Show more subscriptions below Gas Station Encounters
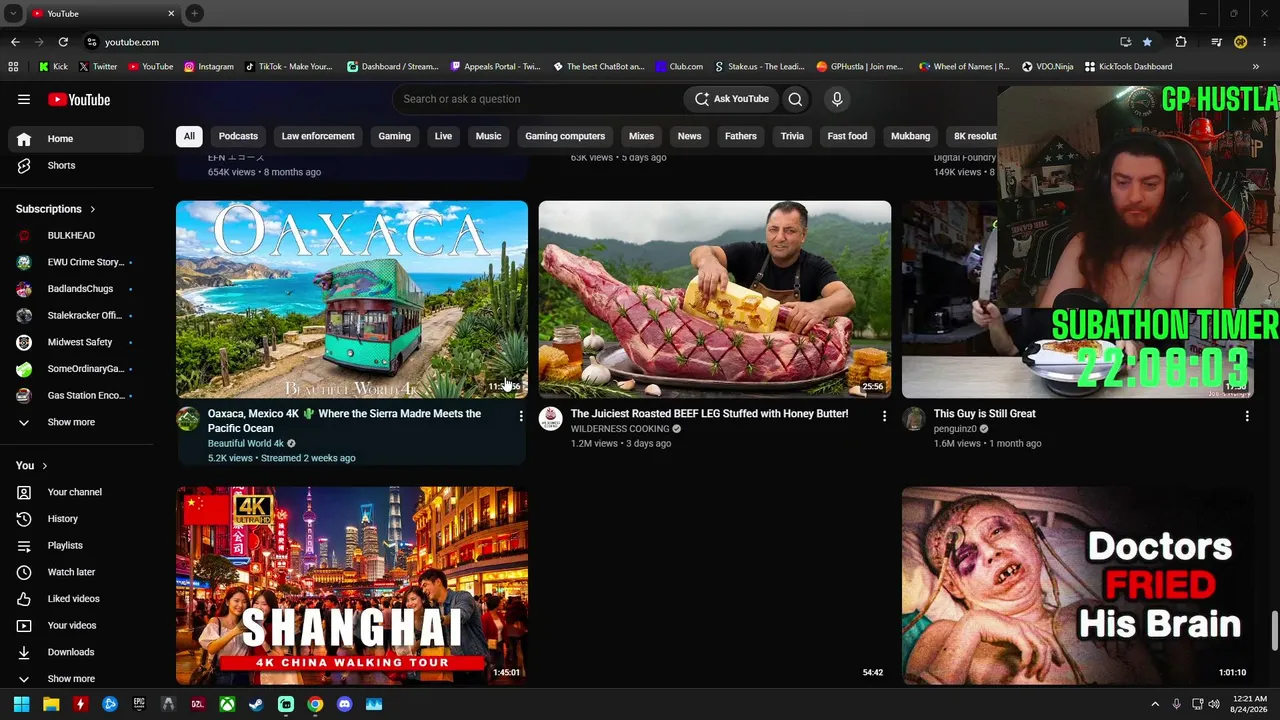This screenshot has height=720, width=1280. click(x=76, y=422)
